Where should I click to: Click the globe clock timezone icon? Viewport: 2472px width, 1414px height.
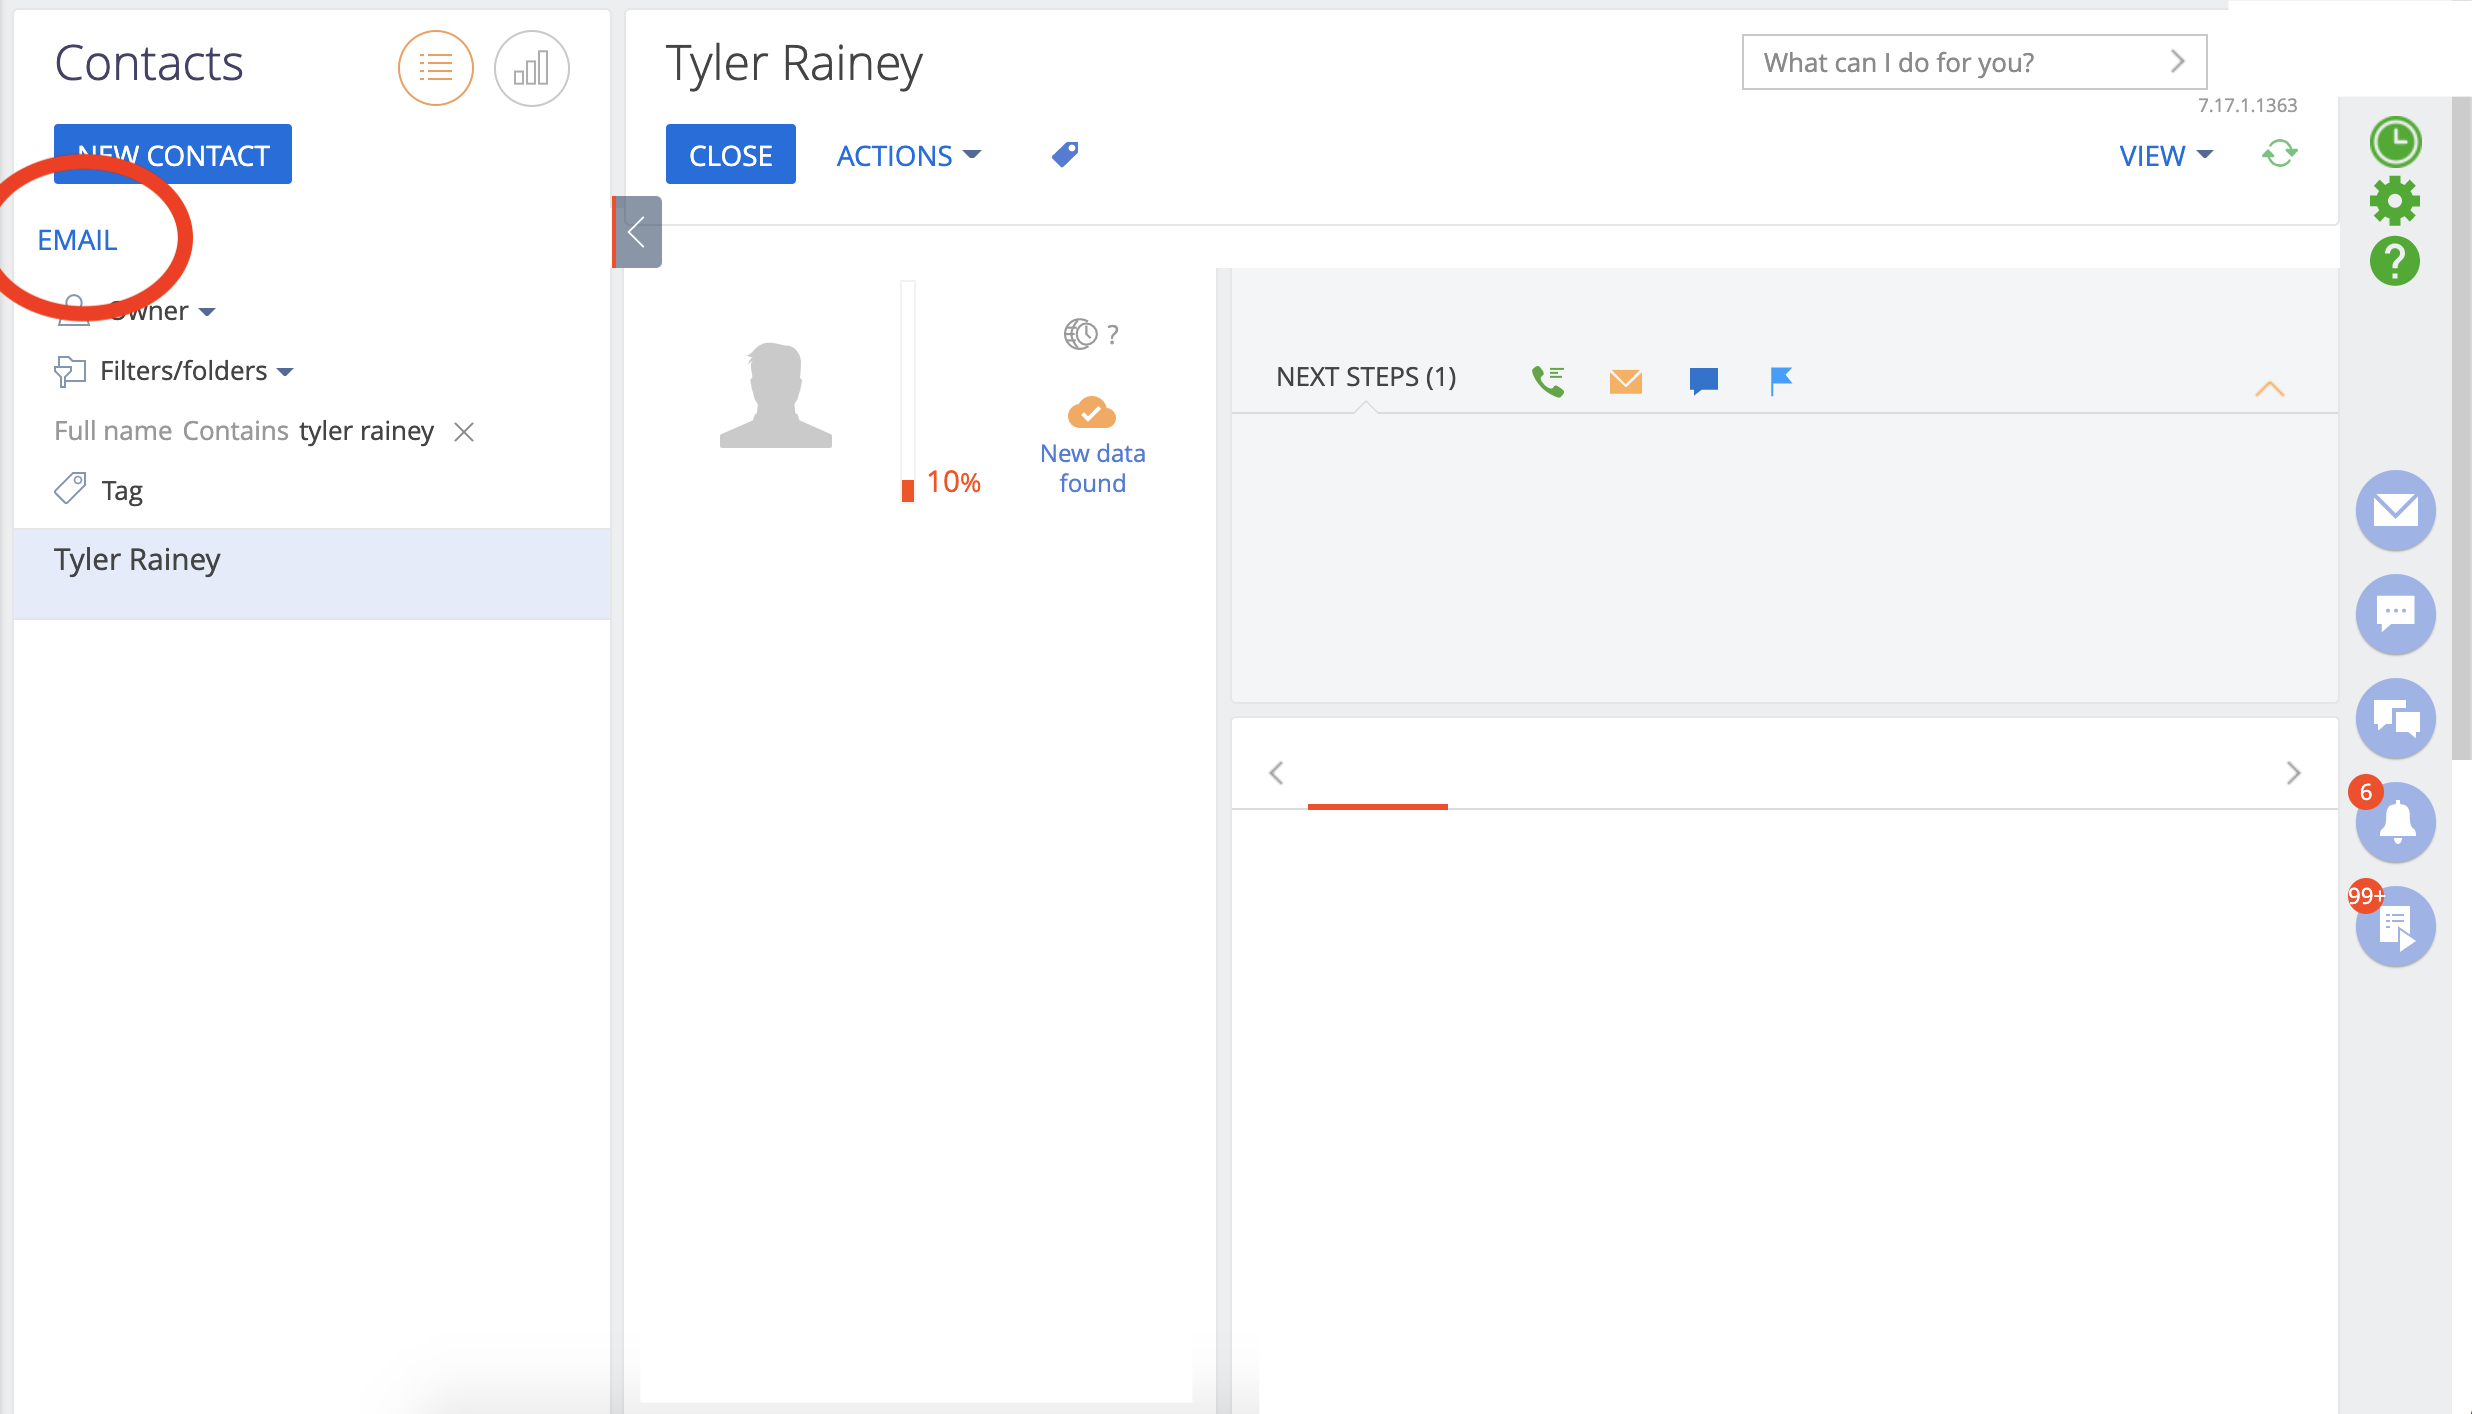(x=1081, y=334)
